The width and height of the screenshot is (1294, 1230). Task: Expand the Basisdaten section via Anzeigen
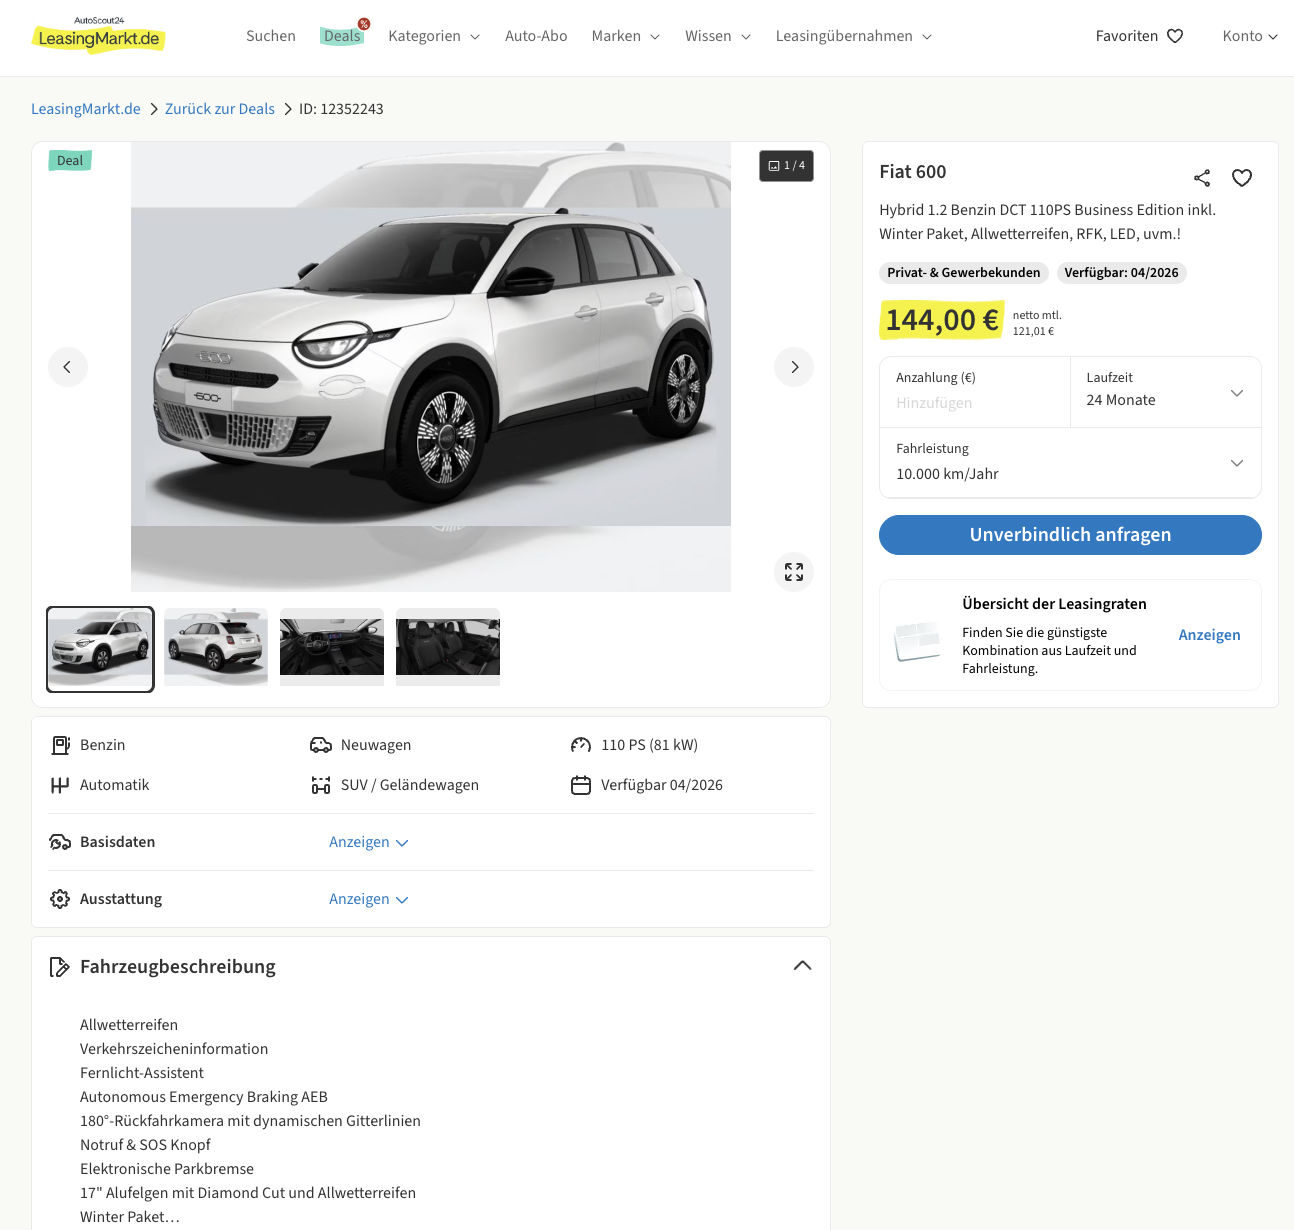[368, 842]
